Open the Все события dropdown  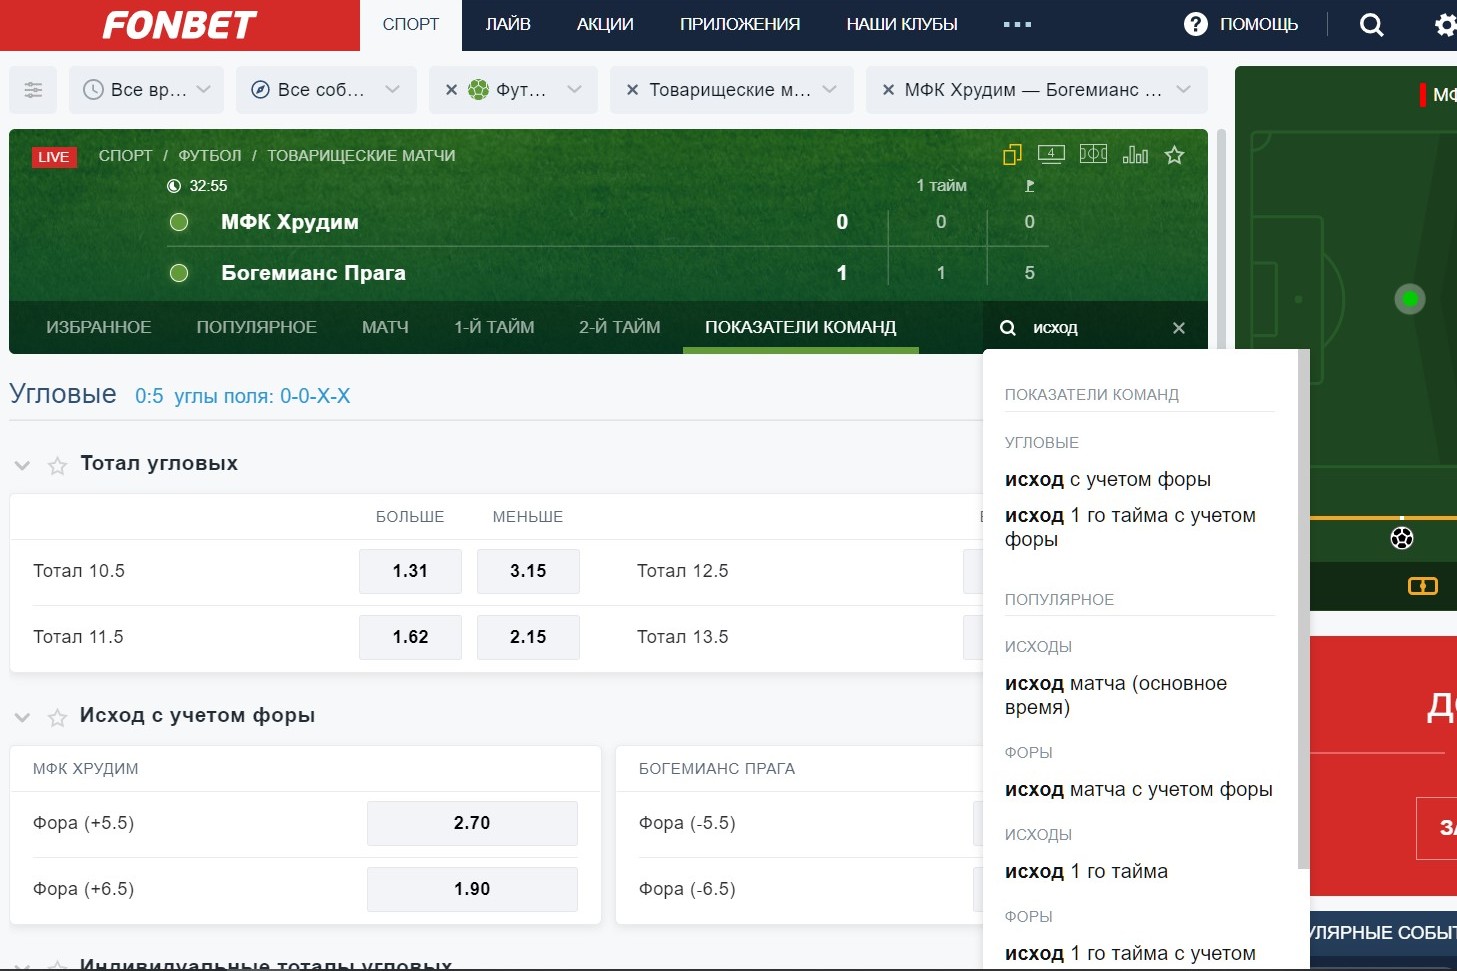coord(325,90)
